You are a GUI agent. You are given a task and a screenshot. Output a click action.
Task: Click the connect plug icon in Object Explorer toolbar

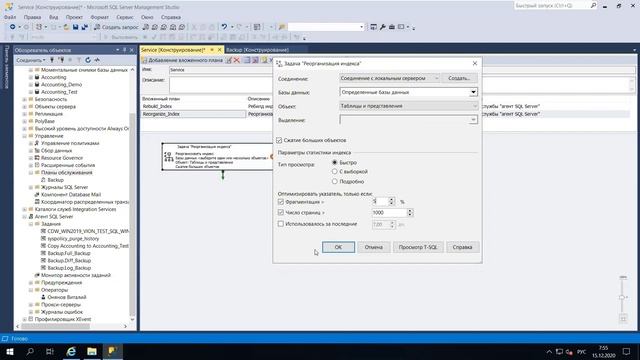pyautogui.click(x=52, y=60)
